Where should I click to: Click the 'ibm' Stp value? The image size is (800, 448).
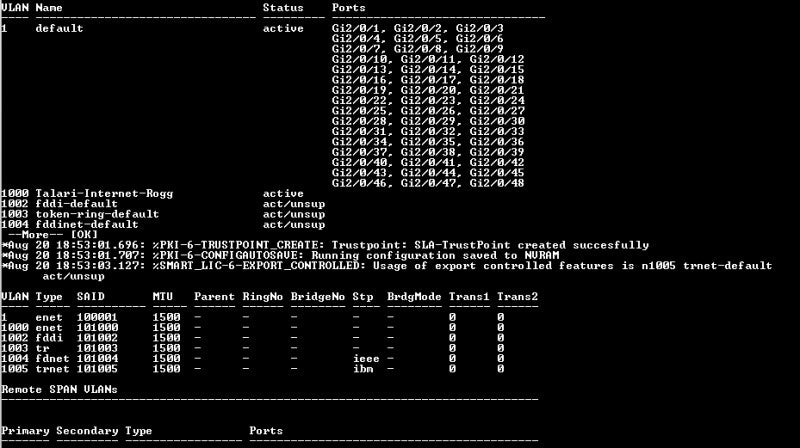(x=363, y=369)
